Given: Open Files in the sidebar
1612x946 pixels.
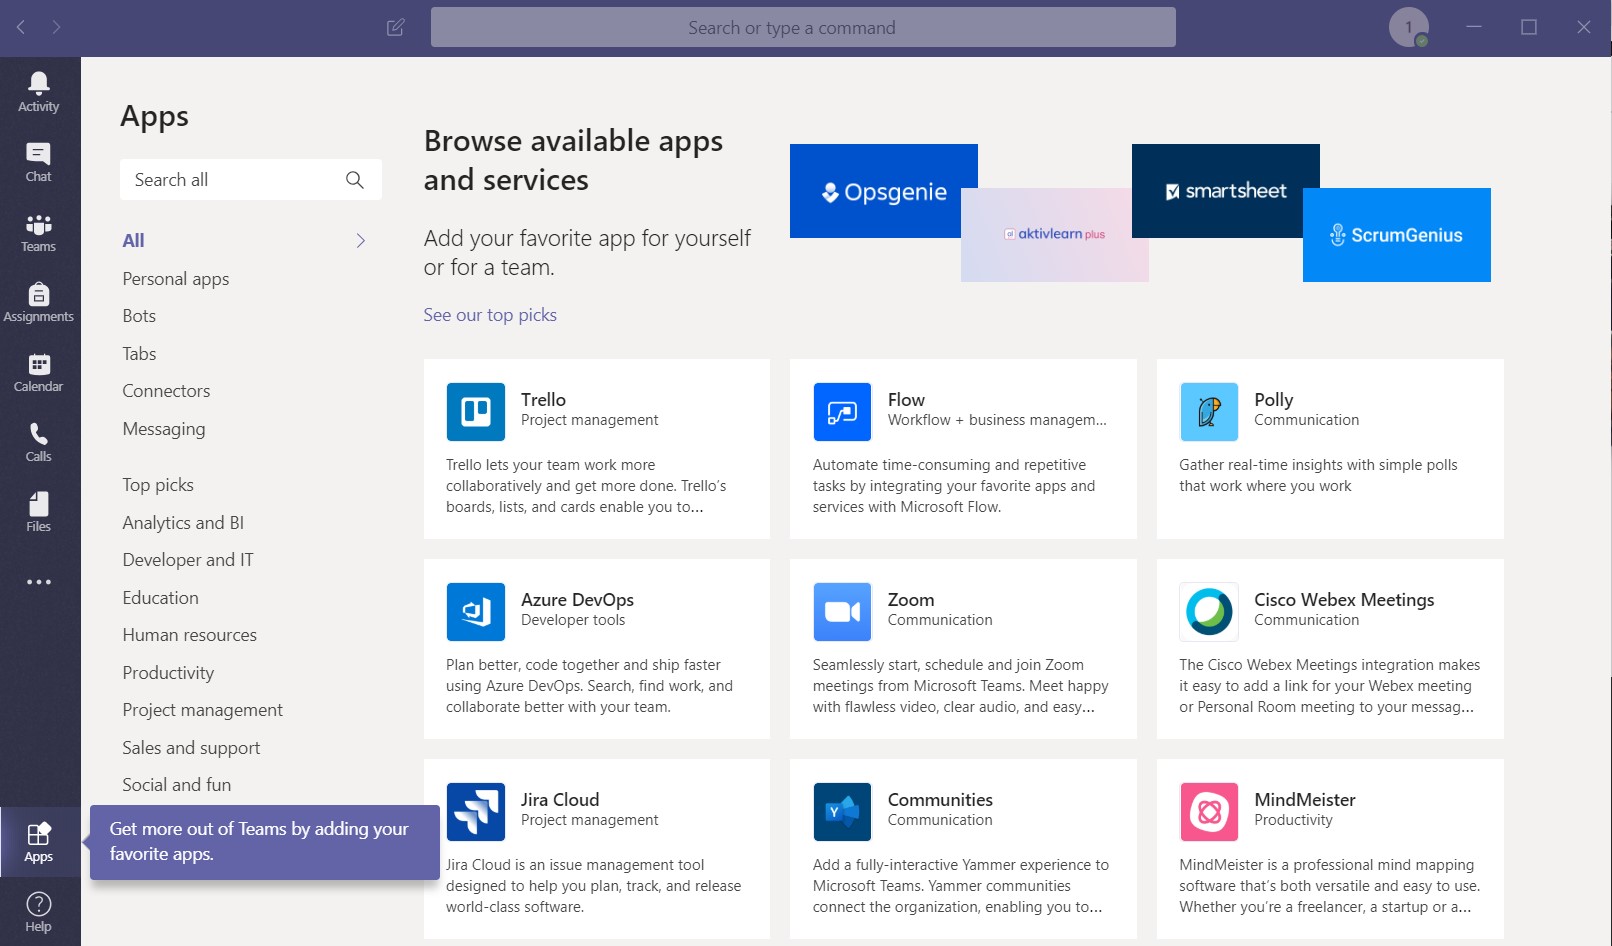Looking at the screenshot, I should (39, 511).
